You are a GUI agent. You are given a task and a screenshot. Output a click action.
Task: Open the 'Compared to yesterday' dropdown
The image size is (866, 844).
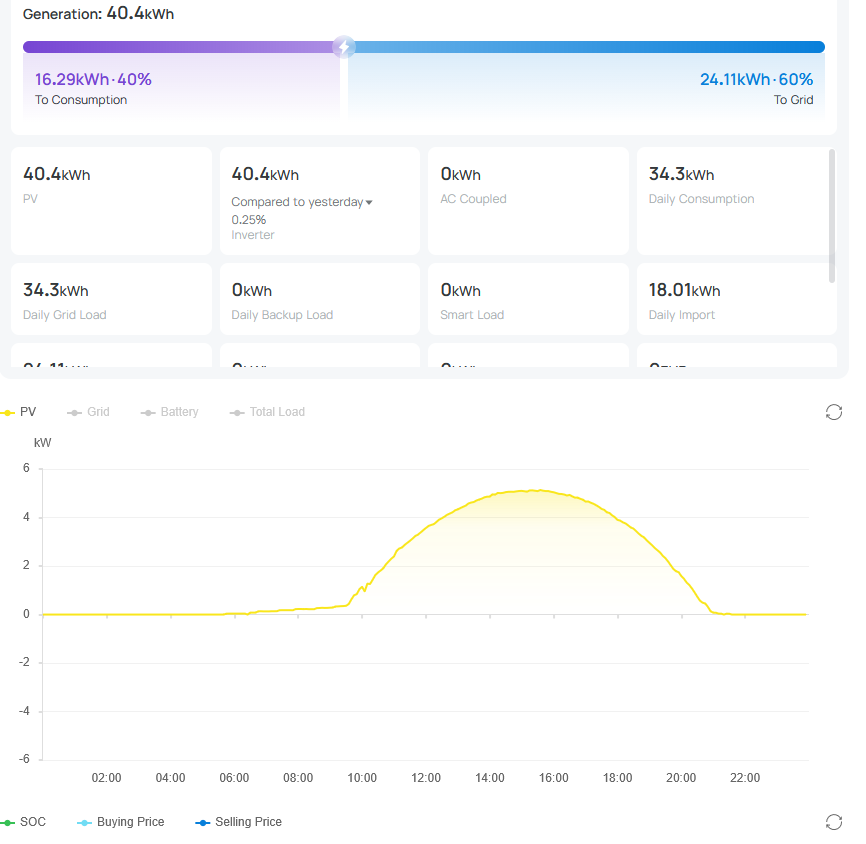point(302,202)
